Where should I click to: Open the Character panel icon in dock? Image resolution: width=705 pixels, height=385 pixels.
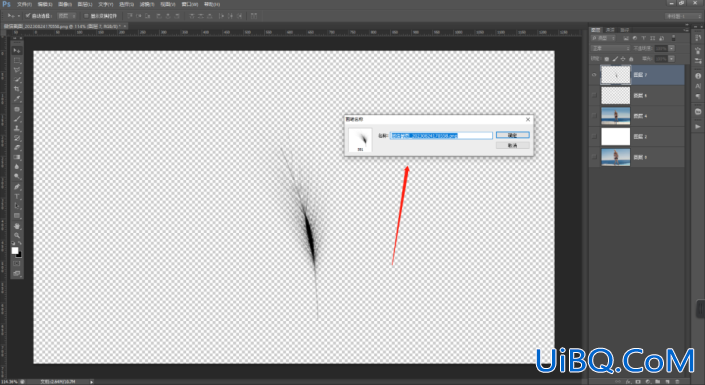pyautogui.click(x=698, y=86)
